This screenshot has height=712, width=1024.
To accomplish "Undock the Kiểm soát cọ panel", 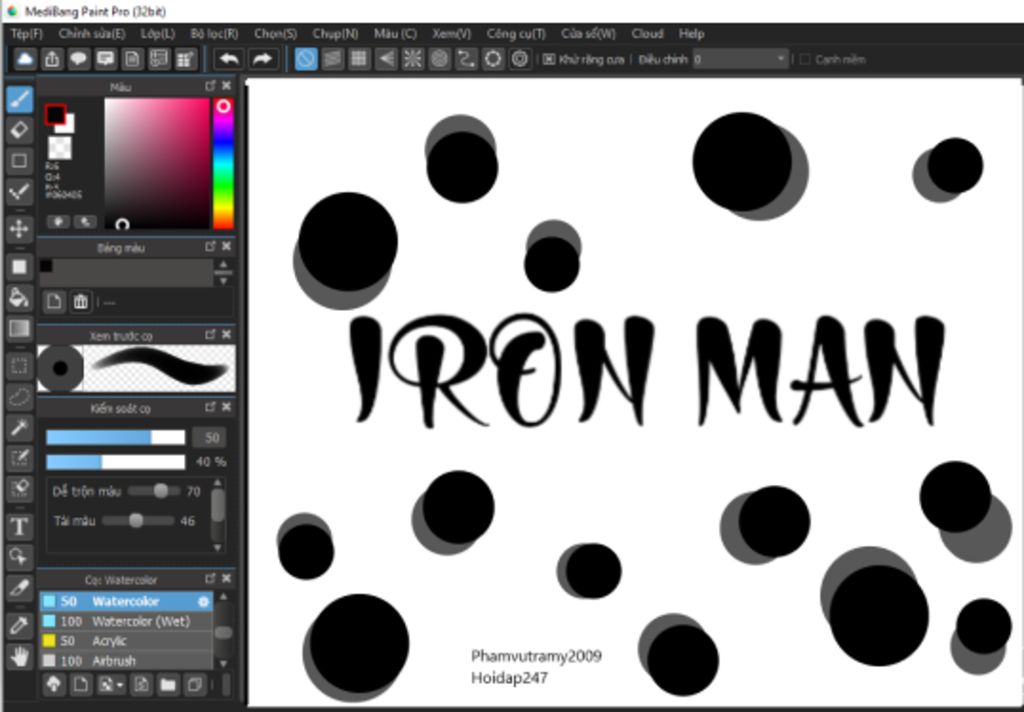I will point(210,407).
